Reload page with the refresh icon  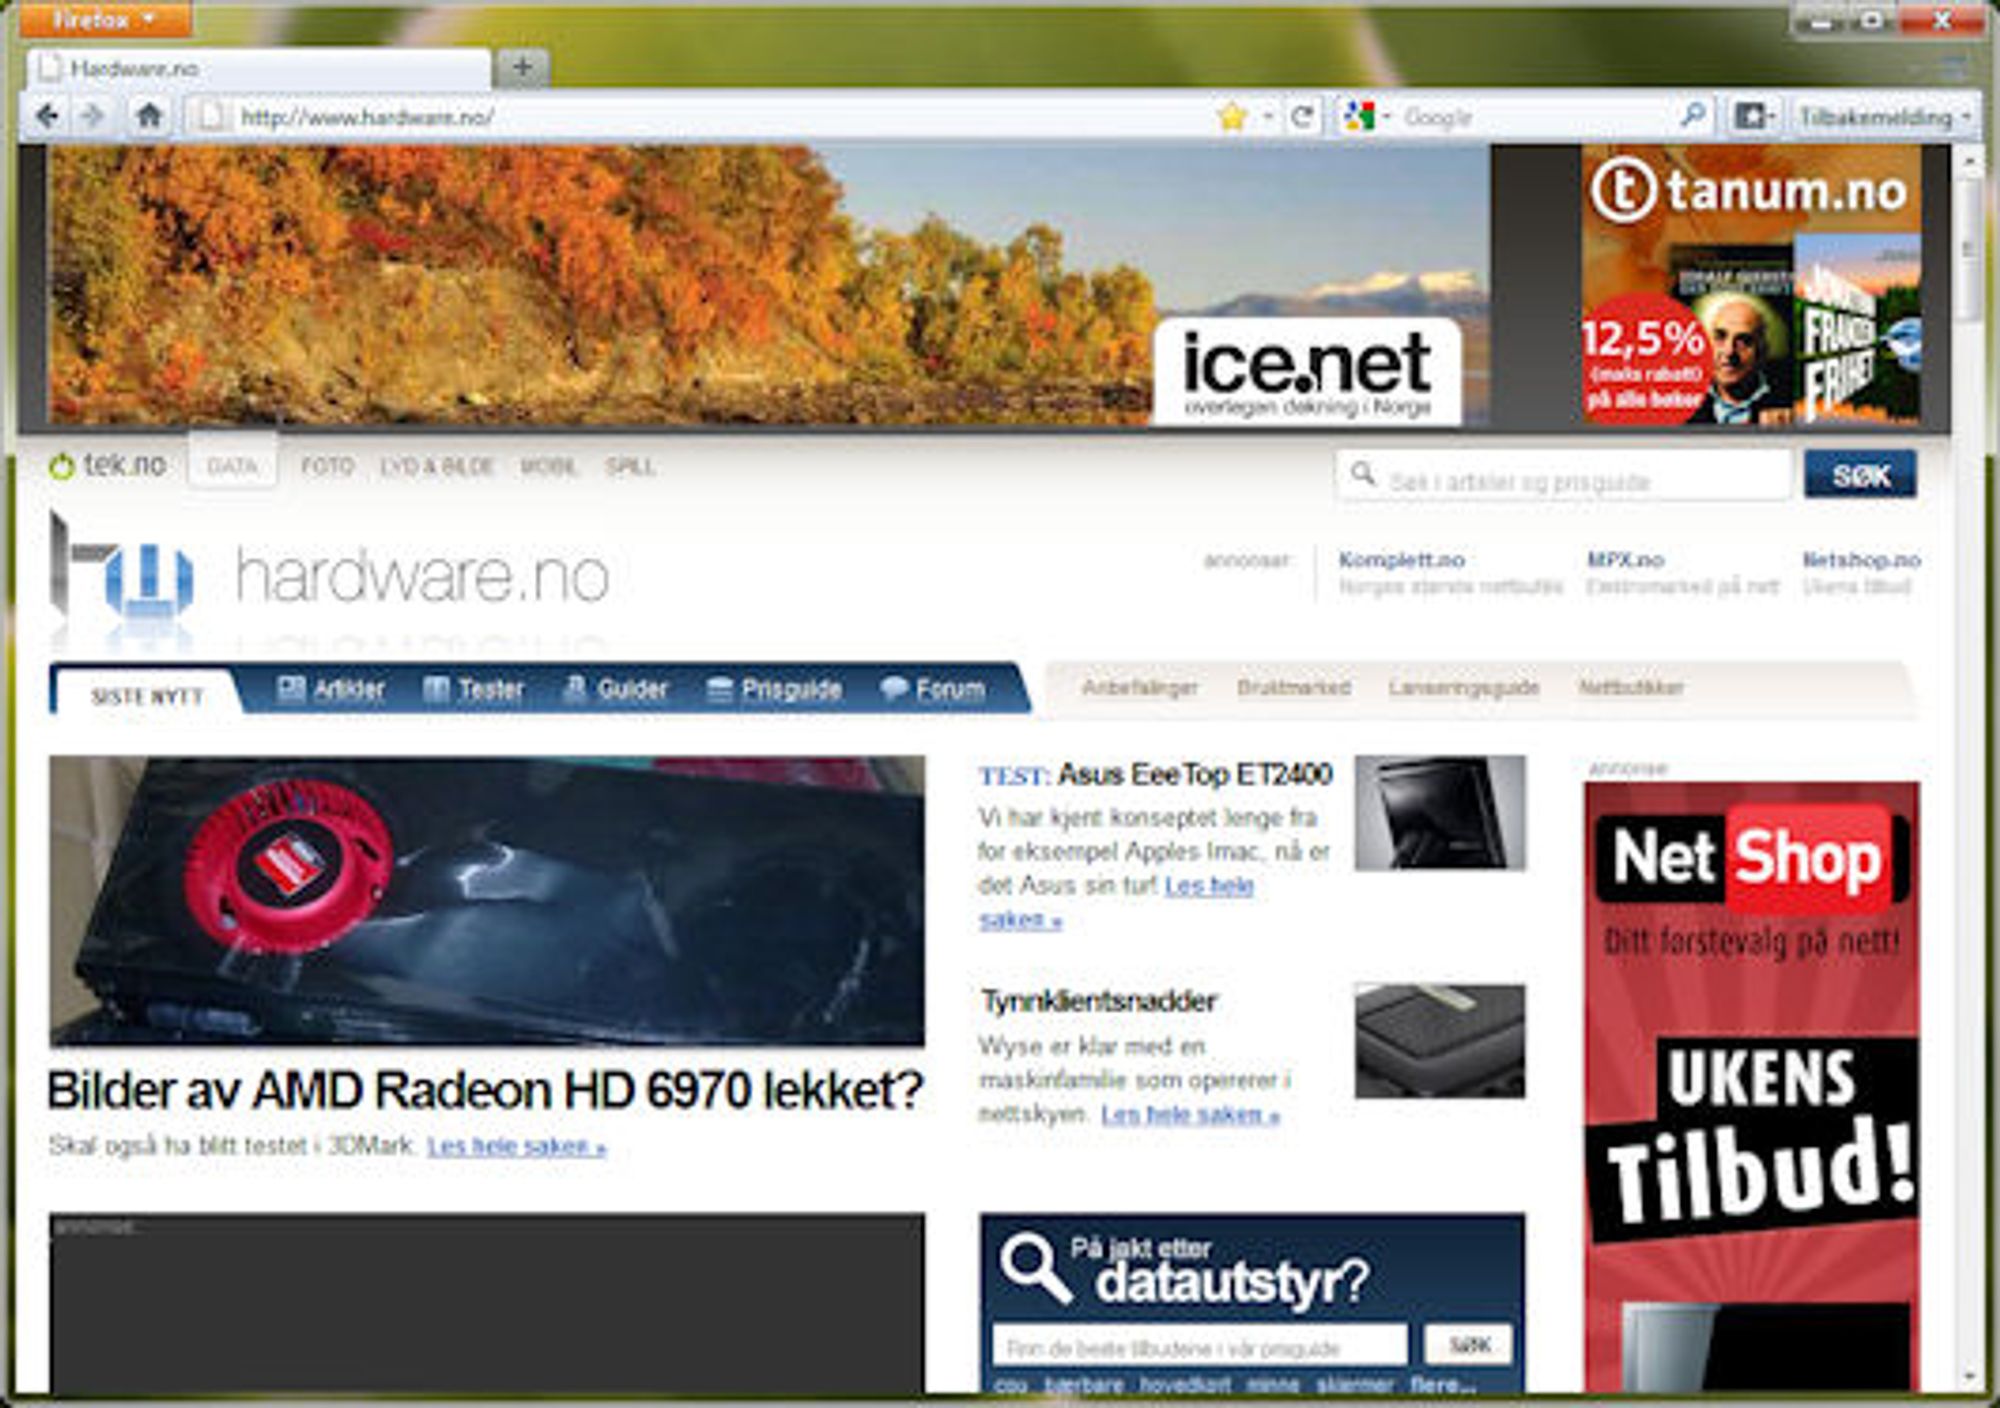[x=1302, y=118]
